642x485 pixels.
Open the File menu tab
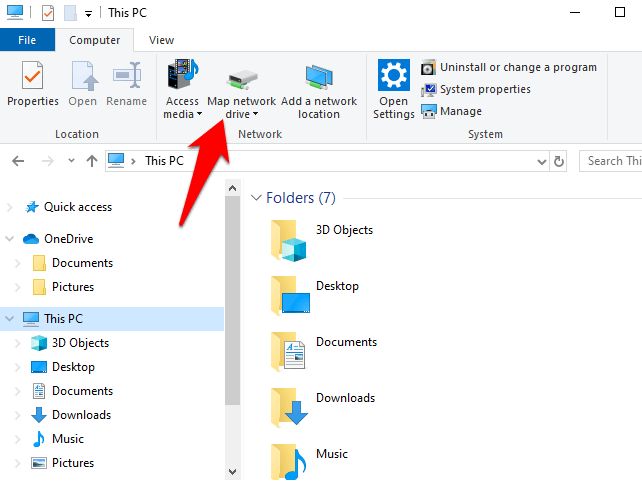(x=27, y=40)
